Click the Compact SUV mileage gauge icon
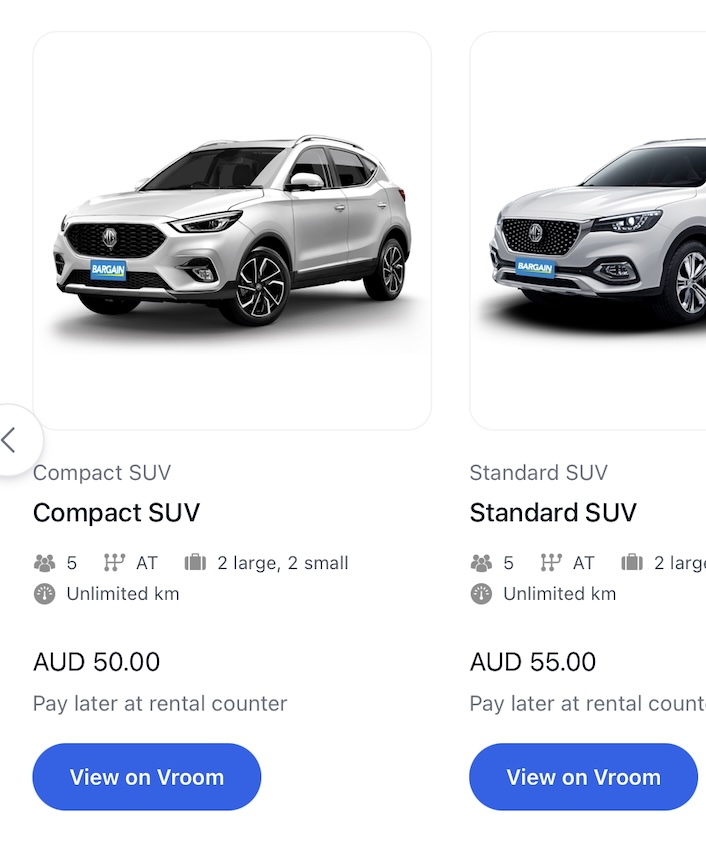 click(44, 594)
